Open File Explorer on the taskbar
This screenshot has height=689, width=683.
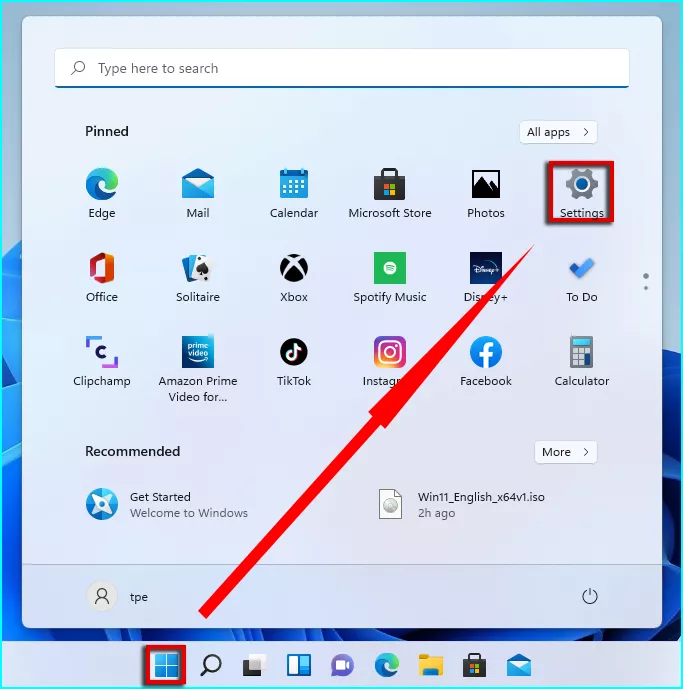(x=431, y=665)
